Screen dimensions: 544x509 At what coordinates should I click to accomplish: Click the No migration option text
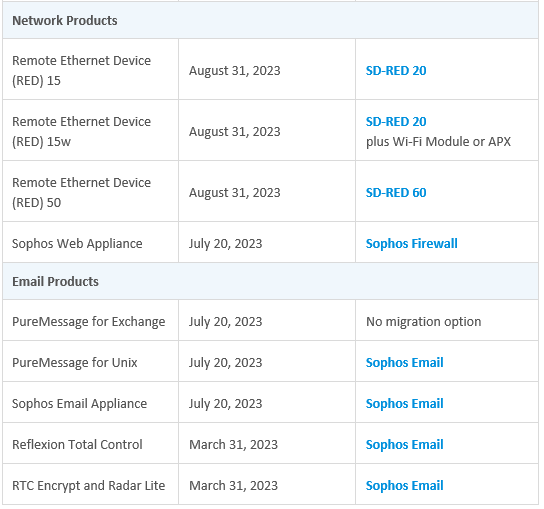click(x=424, y=322)
